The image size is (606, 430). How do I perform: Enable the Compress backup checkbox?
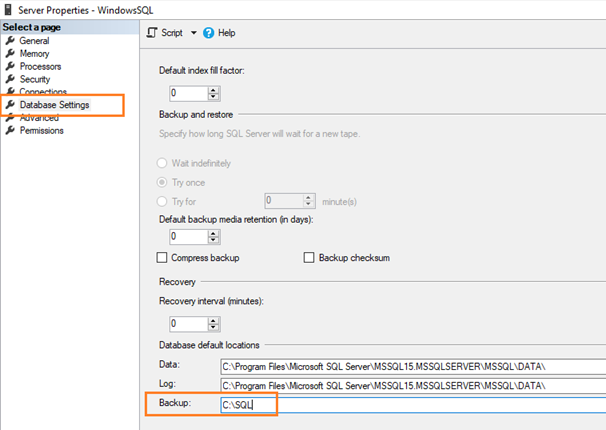[x=162, y=257]
